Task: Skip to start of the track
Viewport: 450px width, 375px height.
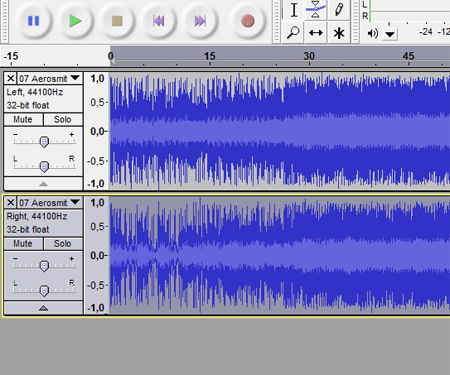Action: point(159,21)
